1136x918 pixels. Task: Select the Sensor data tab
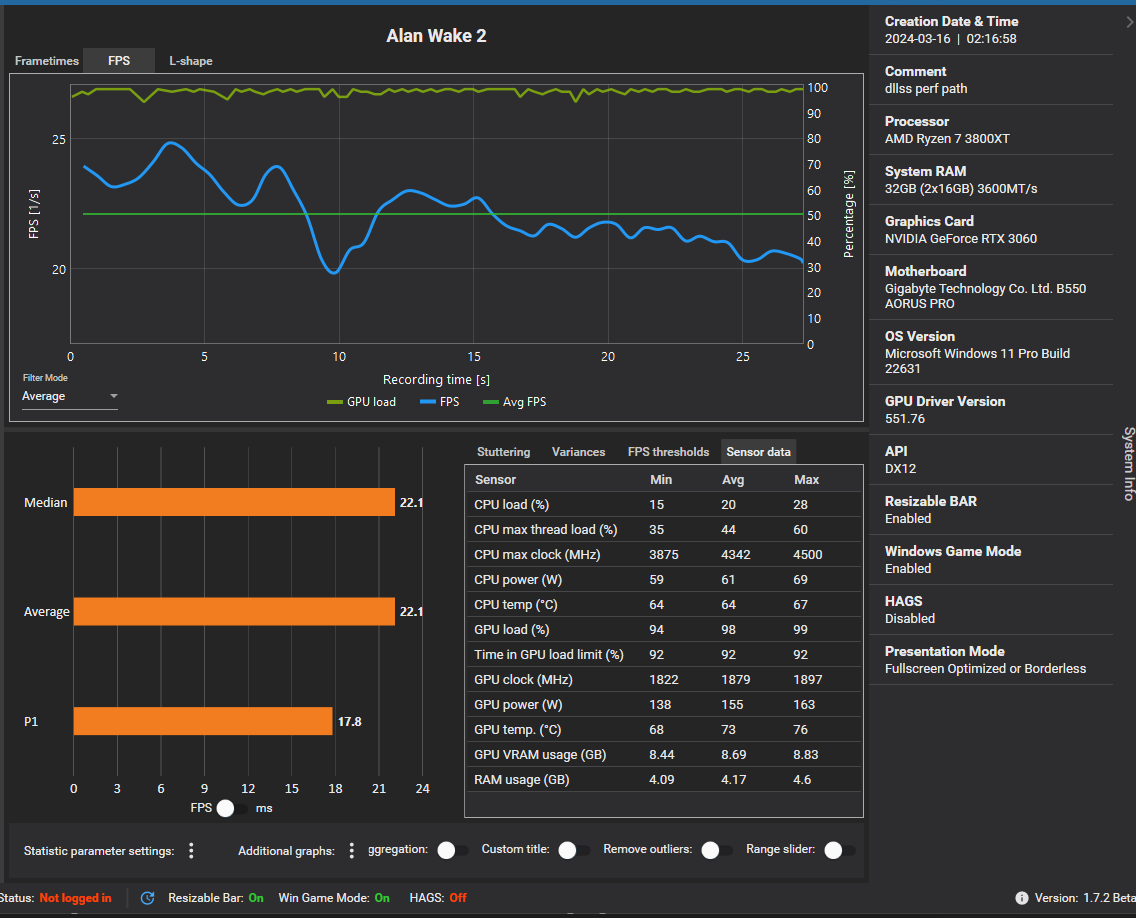(759, 451)
